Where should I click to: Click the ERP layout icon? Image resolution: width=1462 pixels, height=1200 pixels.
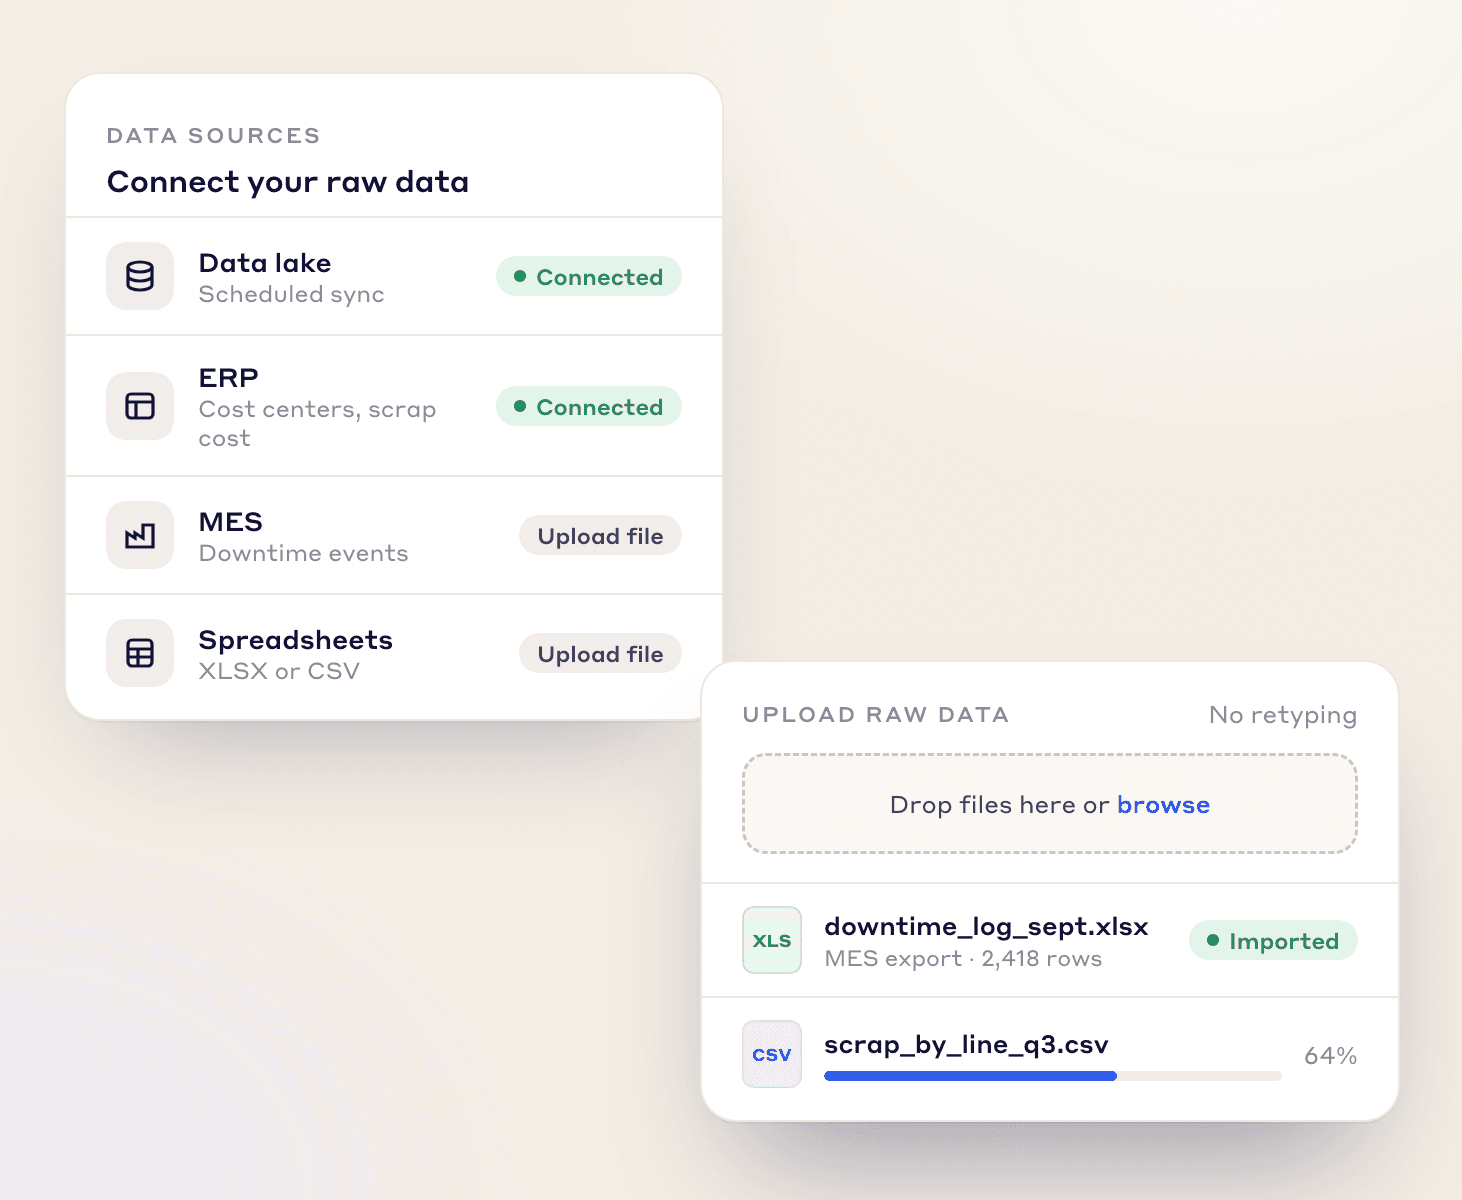(x=140, y=406)
